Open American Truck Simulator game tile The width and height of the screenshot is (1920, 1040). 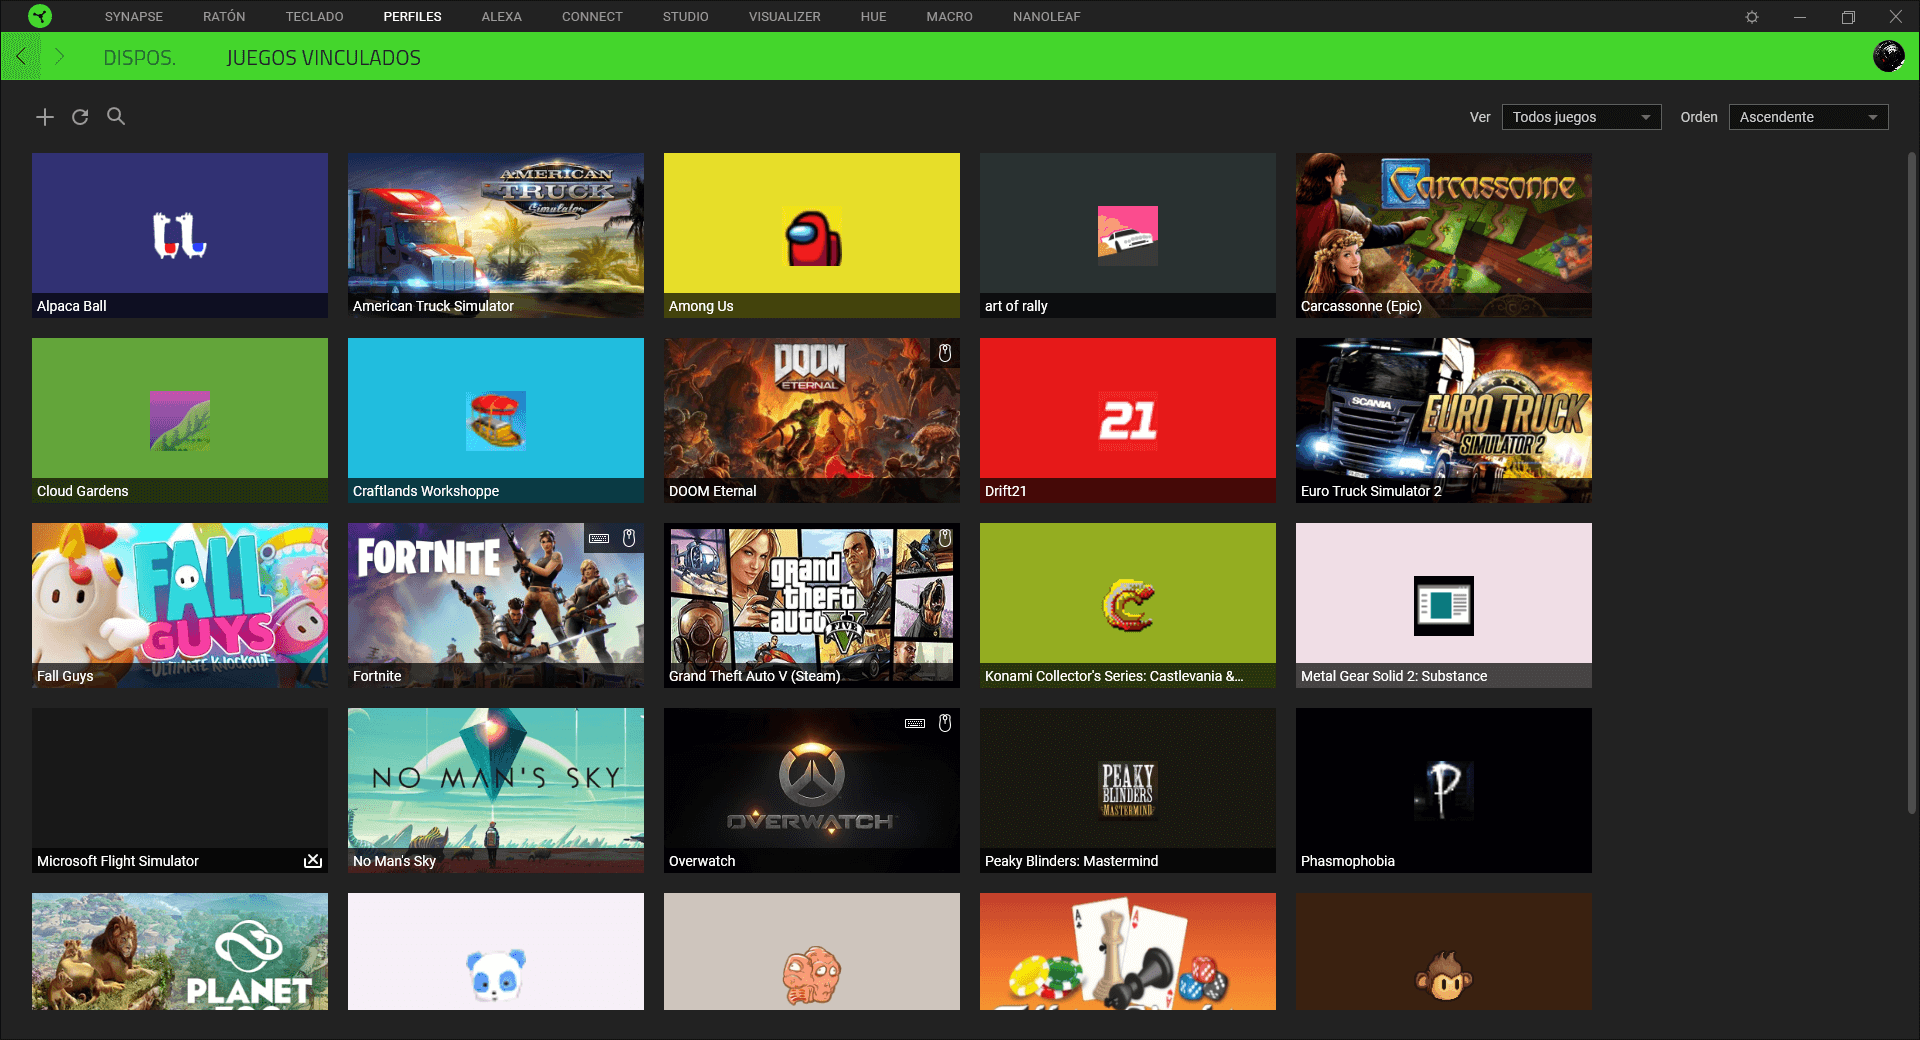click(496, 236)
